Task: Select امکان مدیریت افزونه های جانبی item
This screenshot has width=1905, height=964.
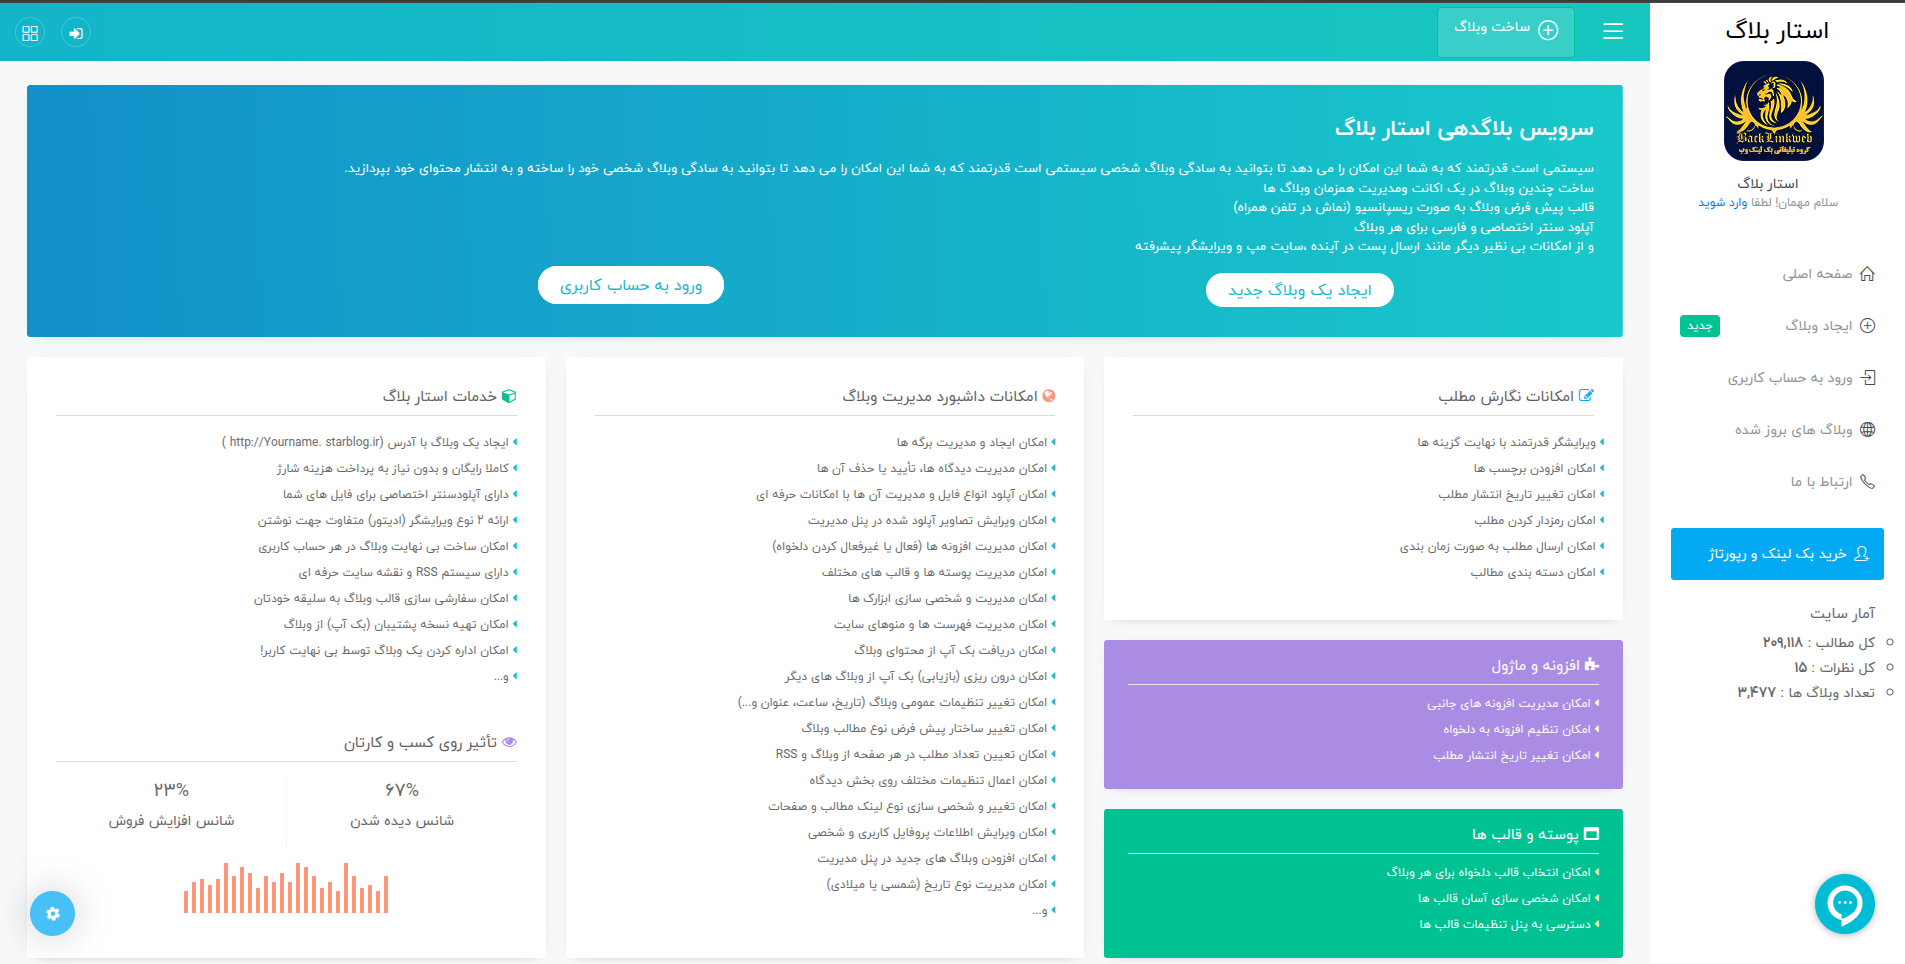Action: [1508, 703]
